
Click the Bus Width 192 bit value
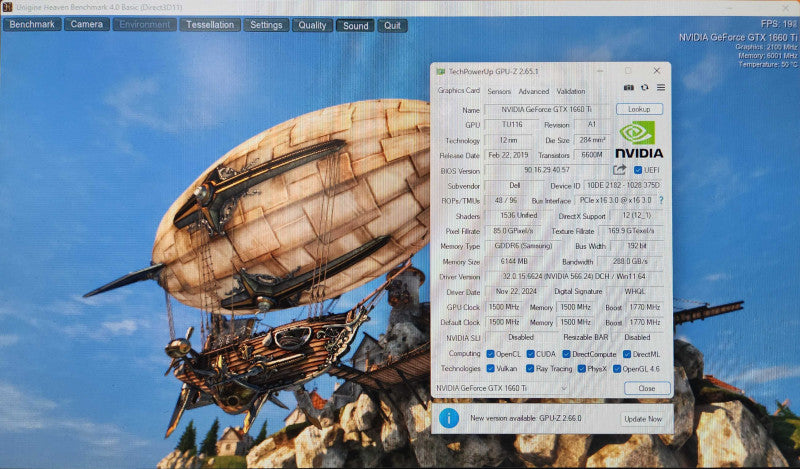pos(636,246)
